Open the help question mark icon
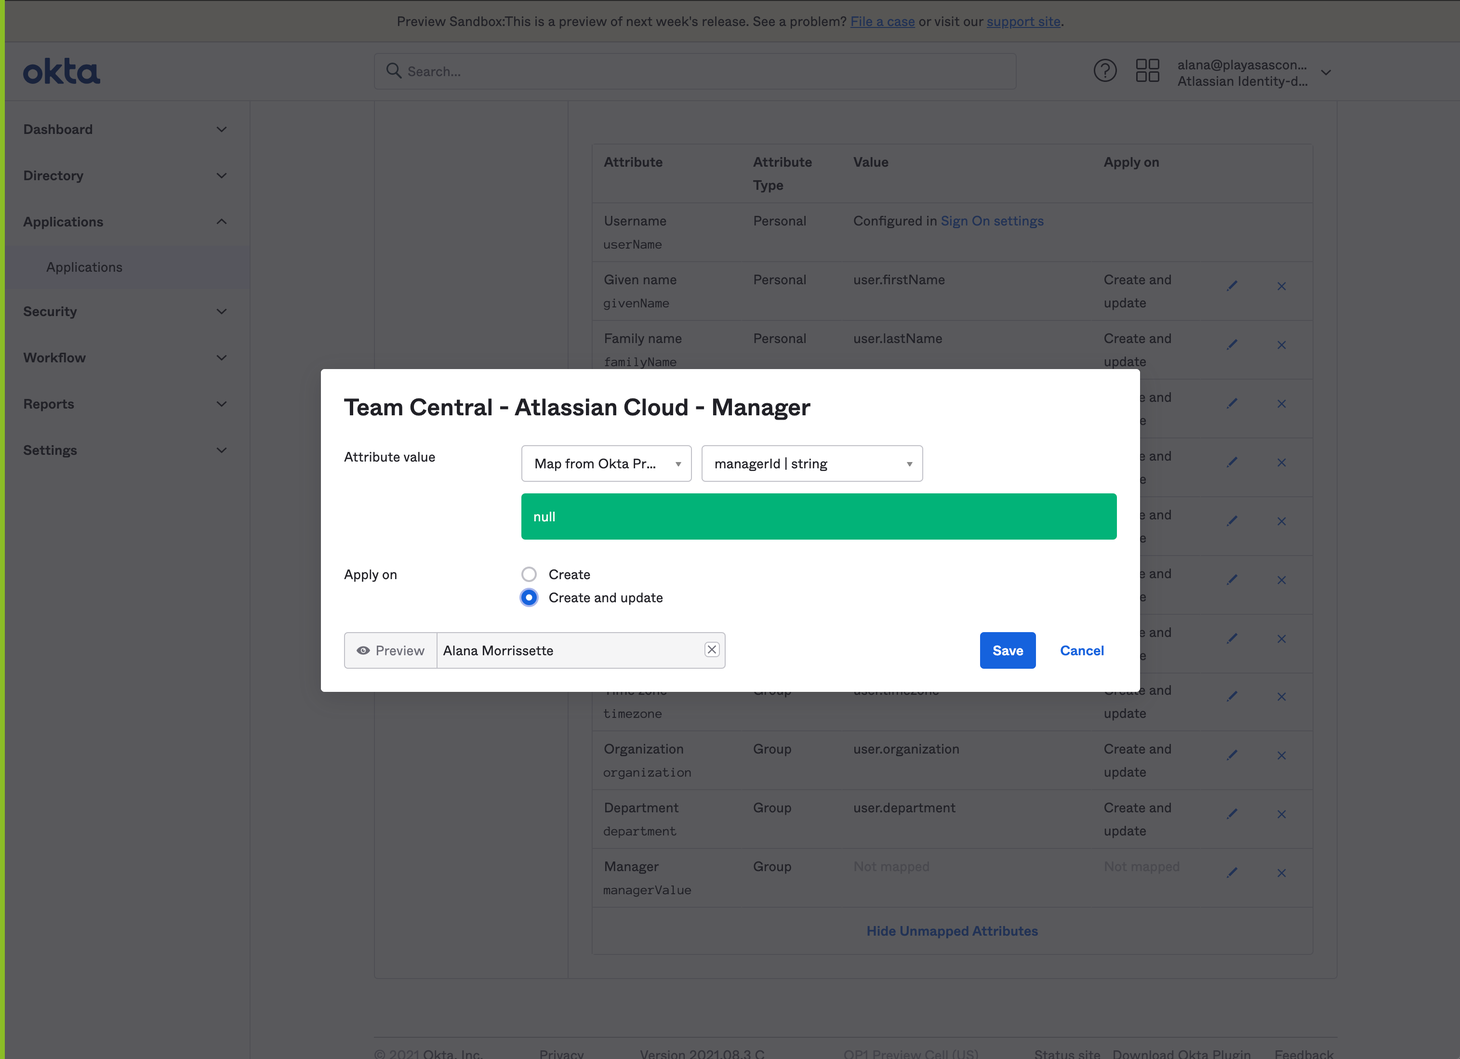 (1105, 70)
